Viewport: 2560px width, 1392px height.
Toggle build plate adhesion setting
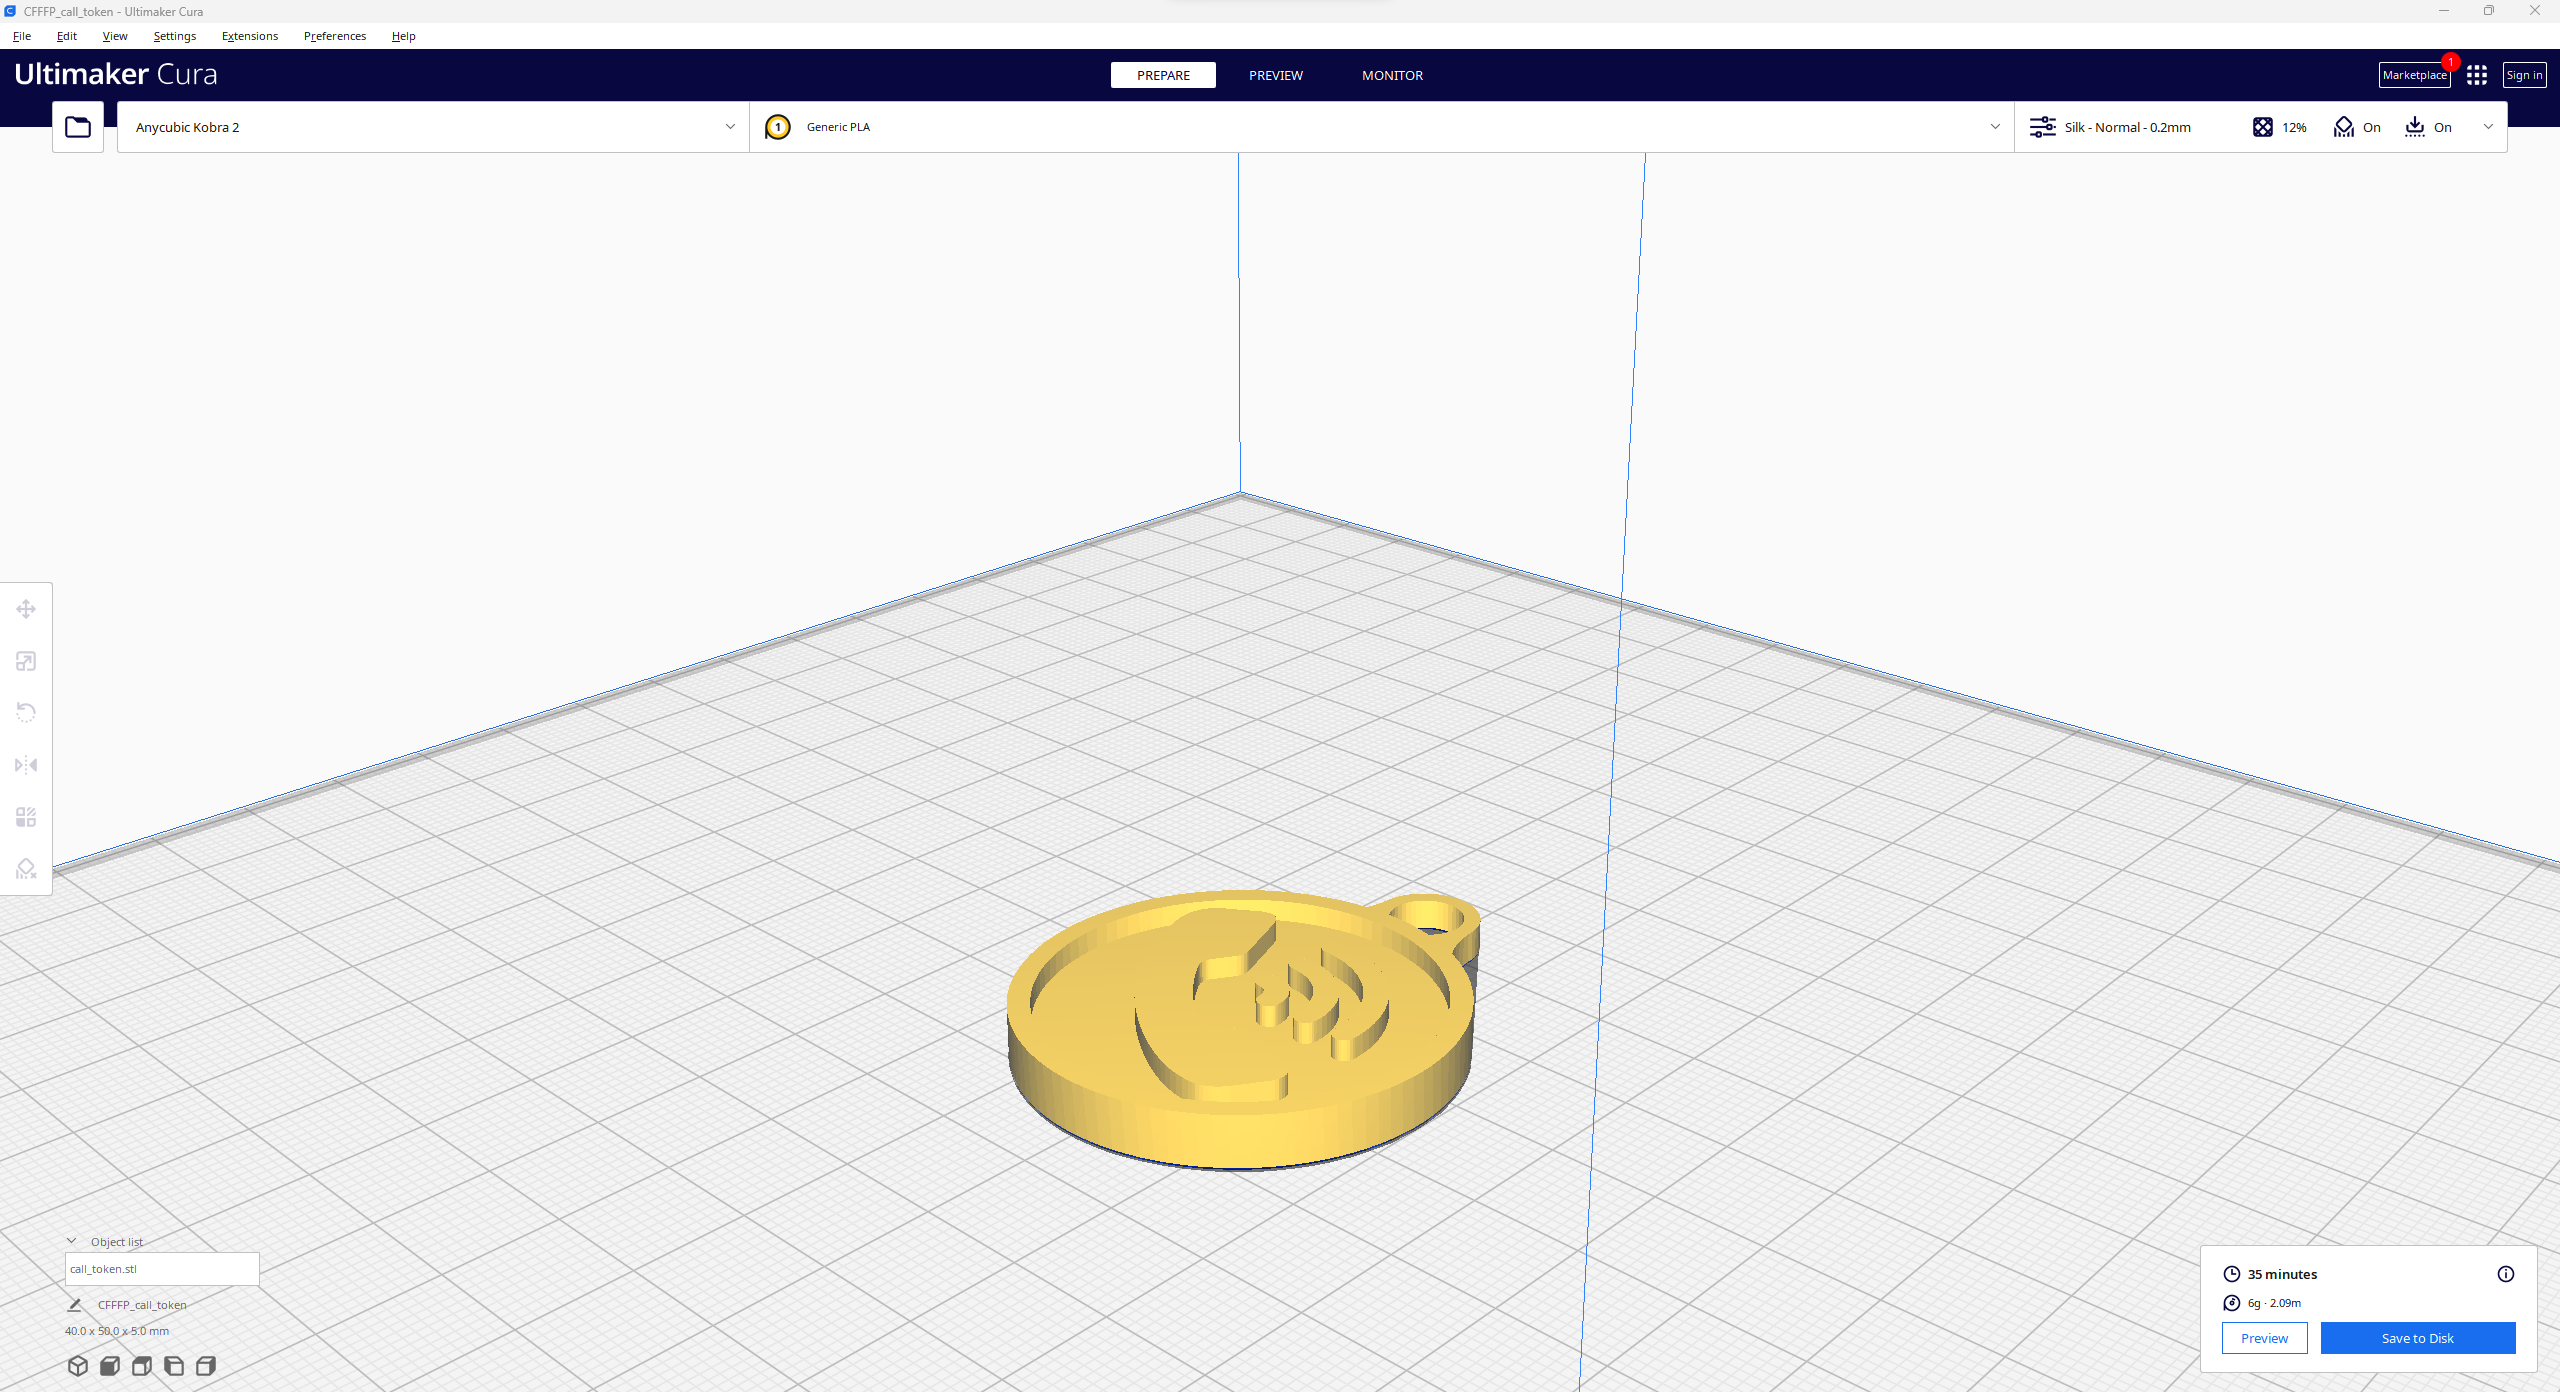click(x=2428, y=127)
